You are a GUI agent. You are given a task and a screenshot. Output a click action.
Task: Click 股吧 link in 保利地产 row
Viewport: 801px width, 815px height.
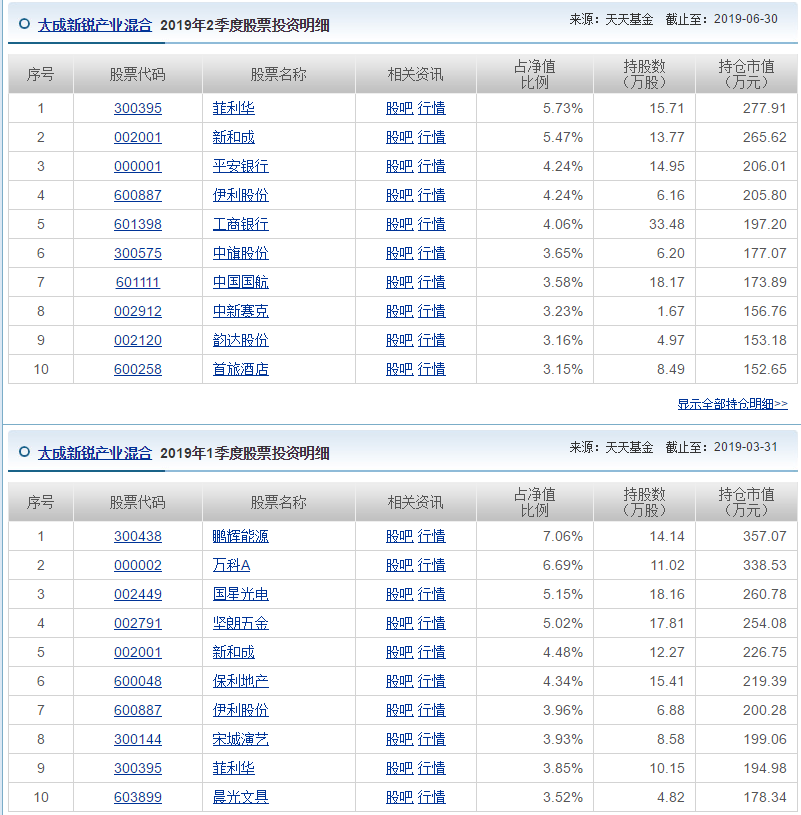[400, 681]
